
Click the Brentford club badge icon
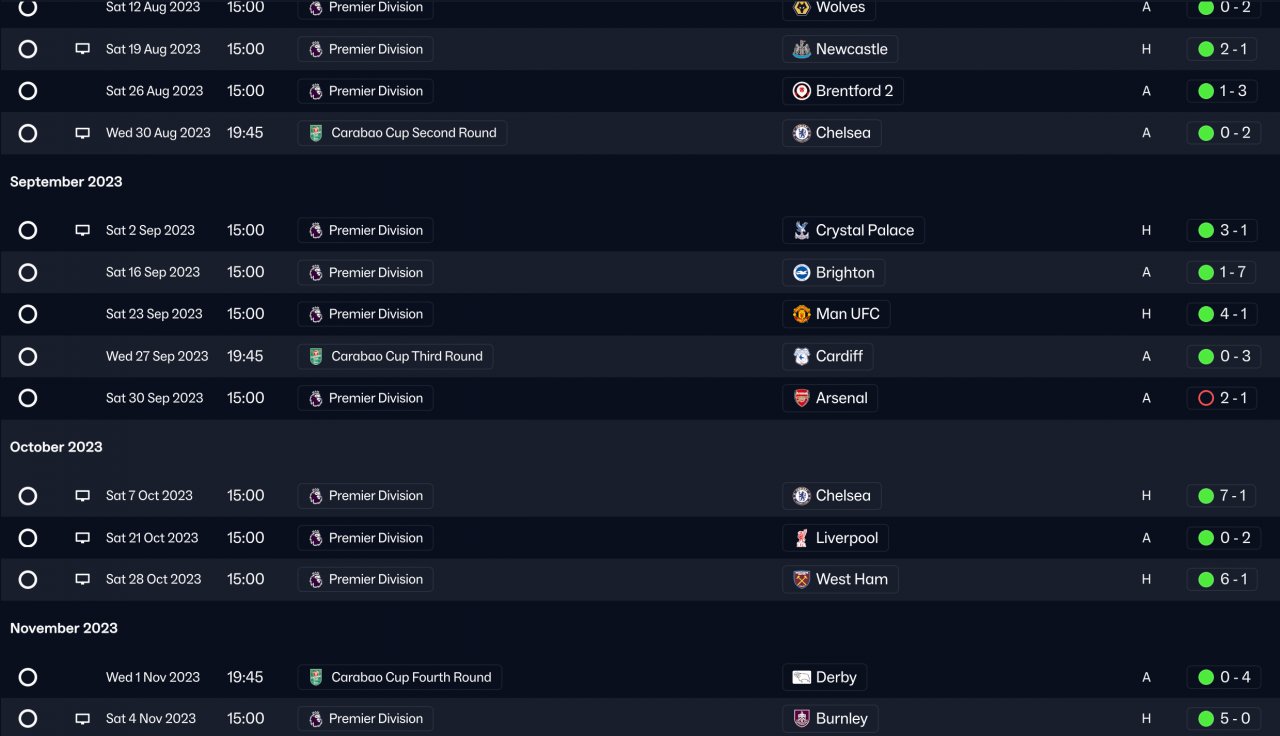[x=801, y=91]
